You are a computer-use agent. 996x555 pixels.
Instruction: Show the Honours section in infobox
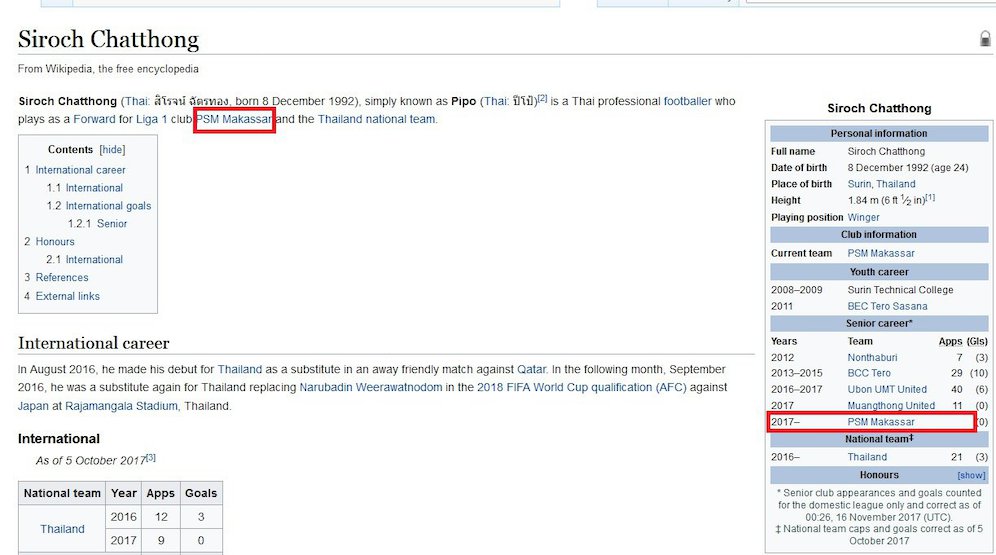[x=971, y=475]
